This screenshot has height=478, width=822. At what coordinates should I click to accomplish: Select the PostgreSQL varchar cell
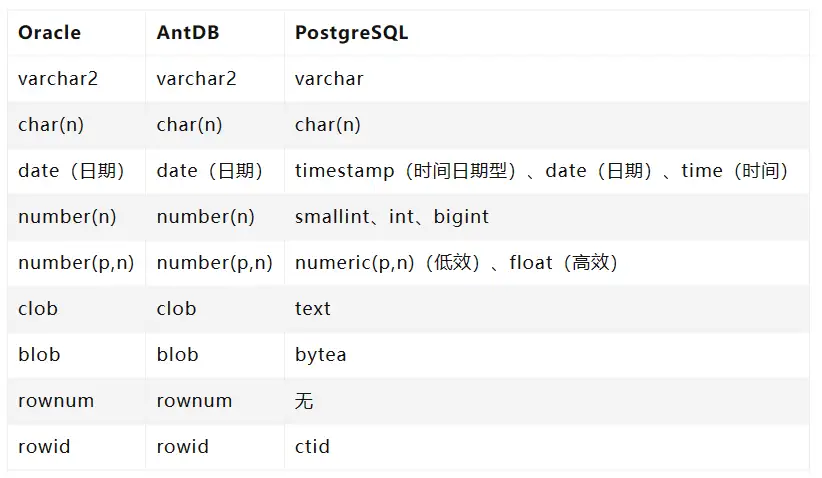[x=329, y=79]
